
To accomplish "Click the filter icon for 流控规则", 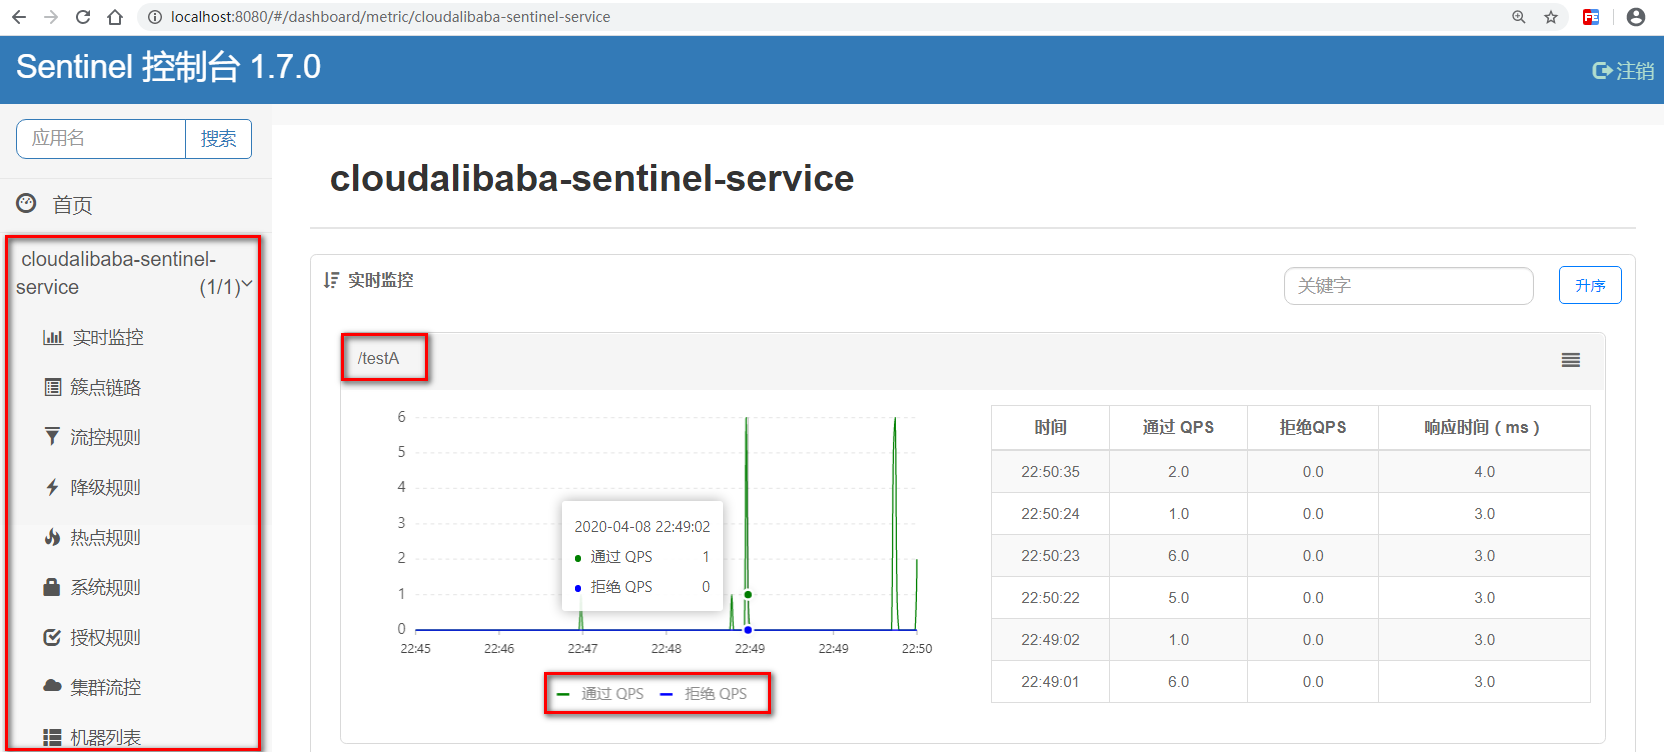I will 52,437.
